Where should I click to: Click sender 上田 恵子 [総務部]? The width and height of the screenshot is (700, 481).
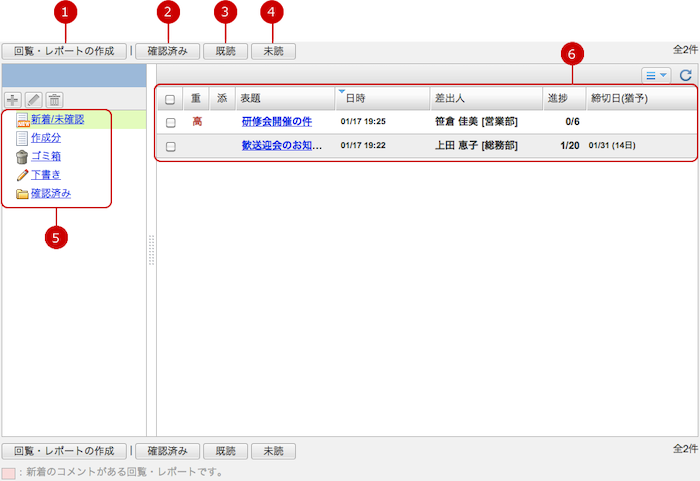point(476,145)
